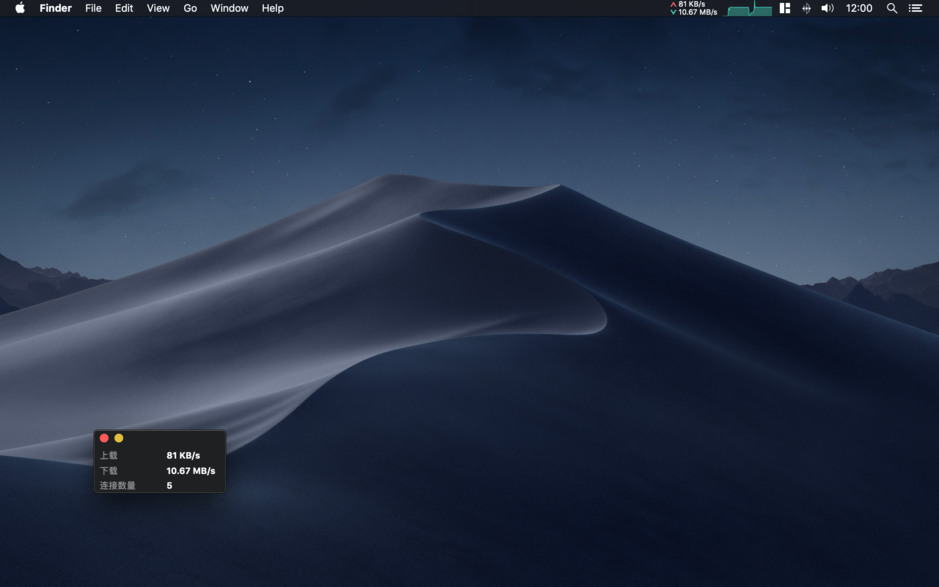Open the Edit menu

[x=123, y=8]
